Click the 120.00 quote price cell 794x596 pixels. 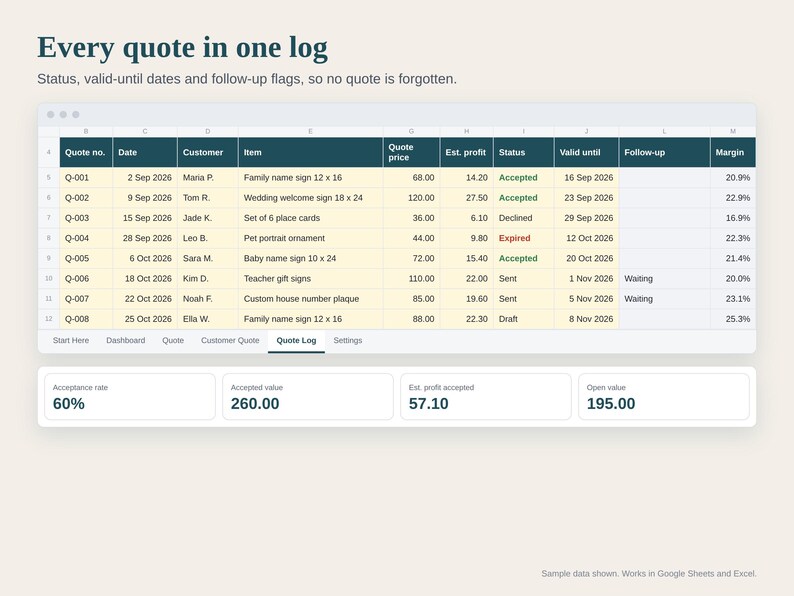click(x=411, y=198)
